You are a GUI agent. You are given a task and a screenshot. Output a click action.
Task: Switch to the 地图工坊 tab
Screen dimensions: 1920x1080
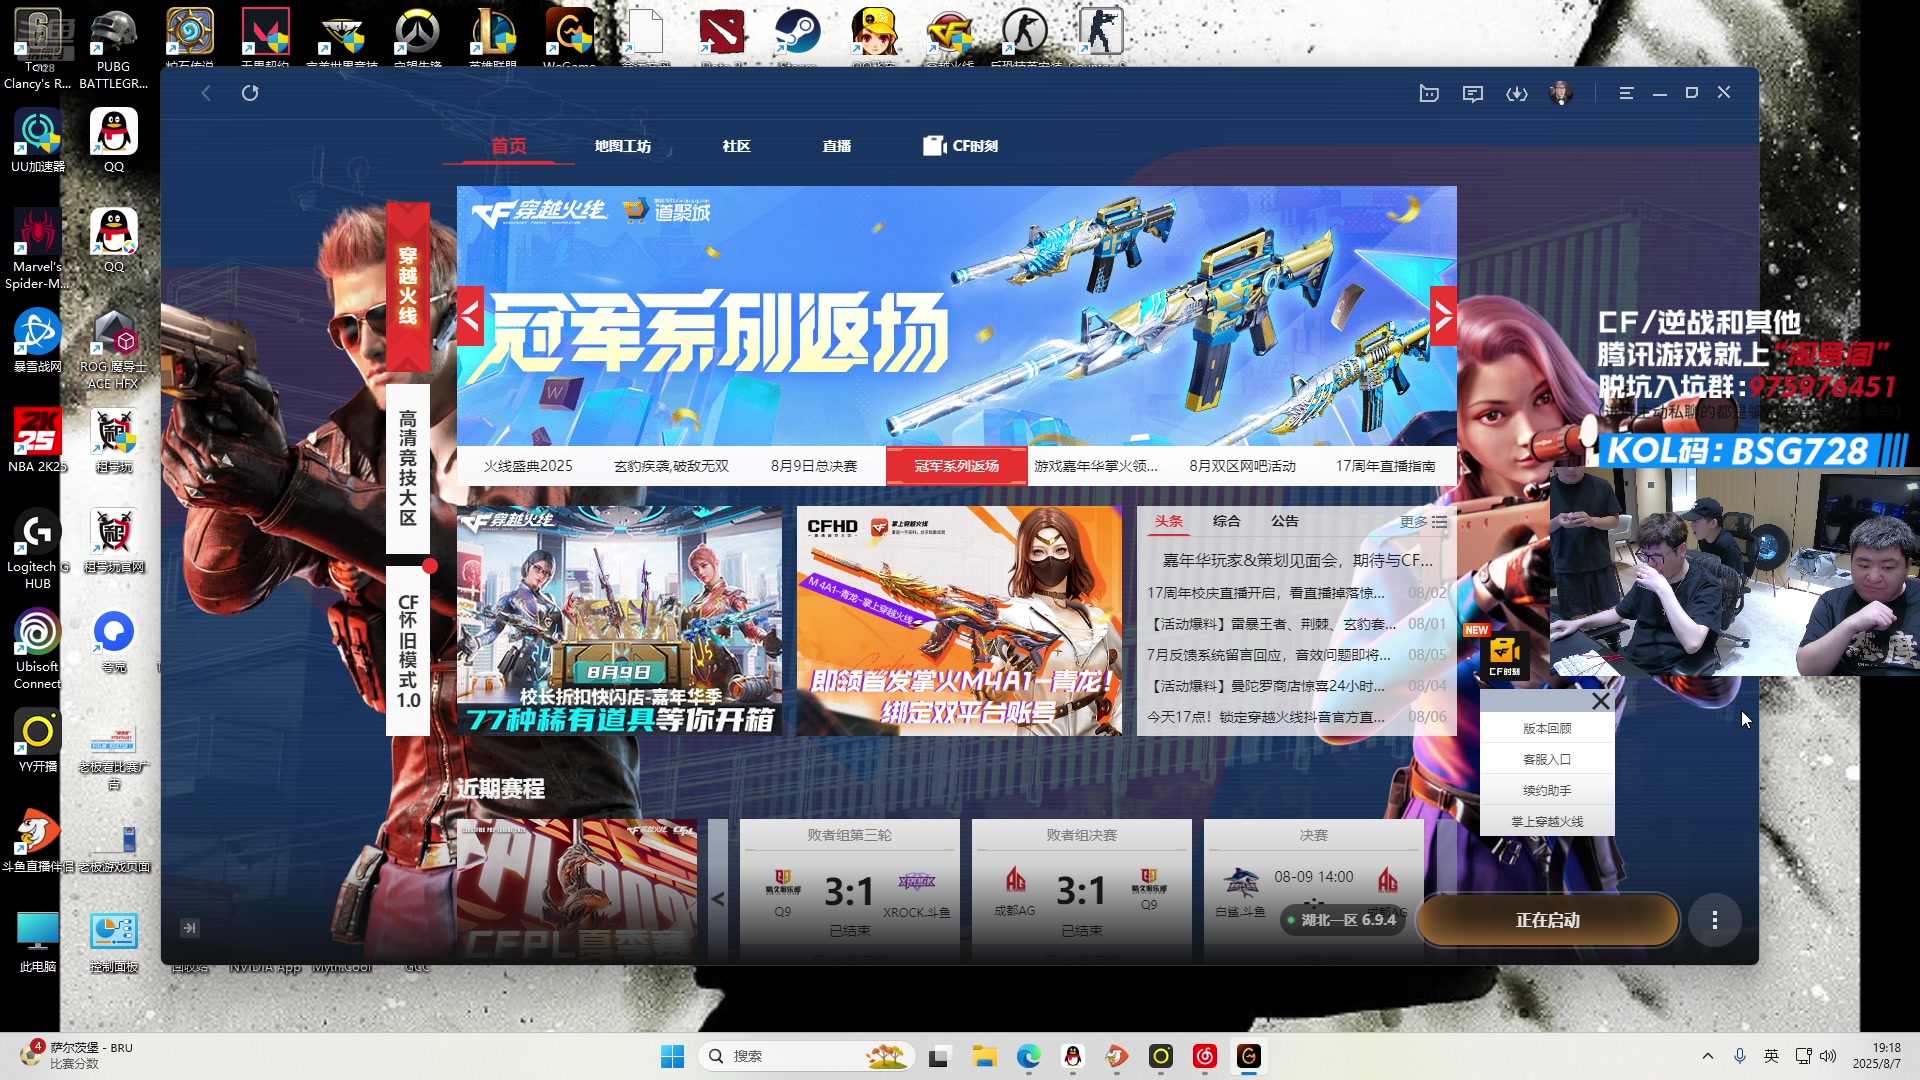coord(623,146)
